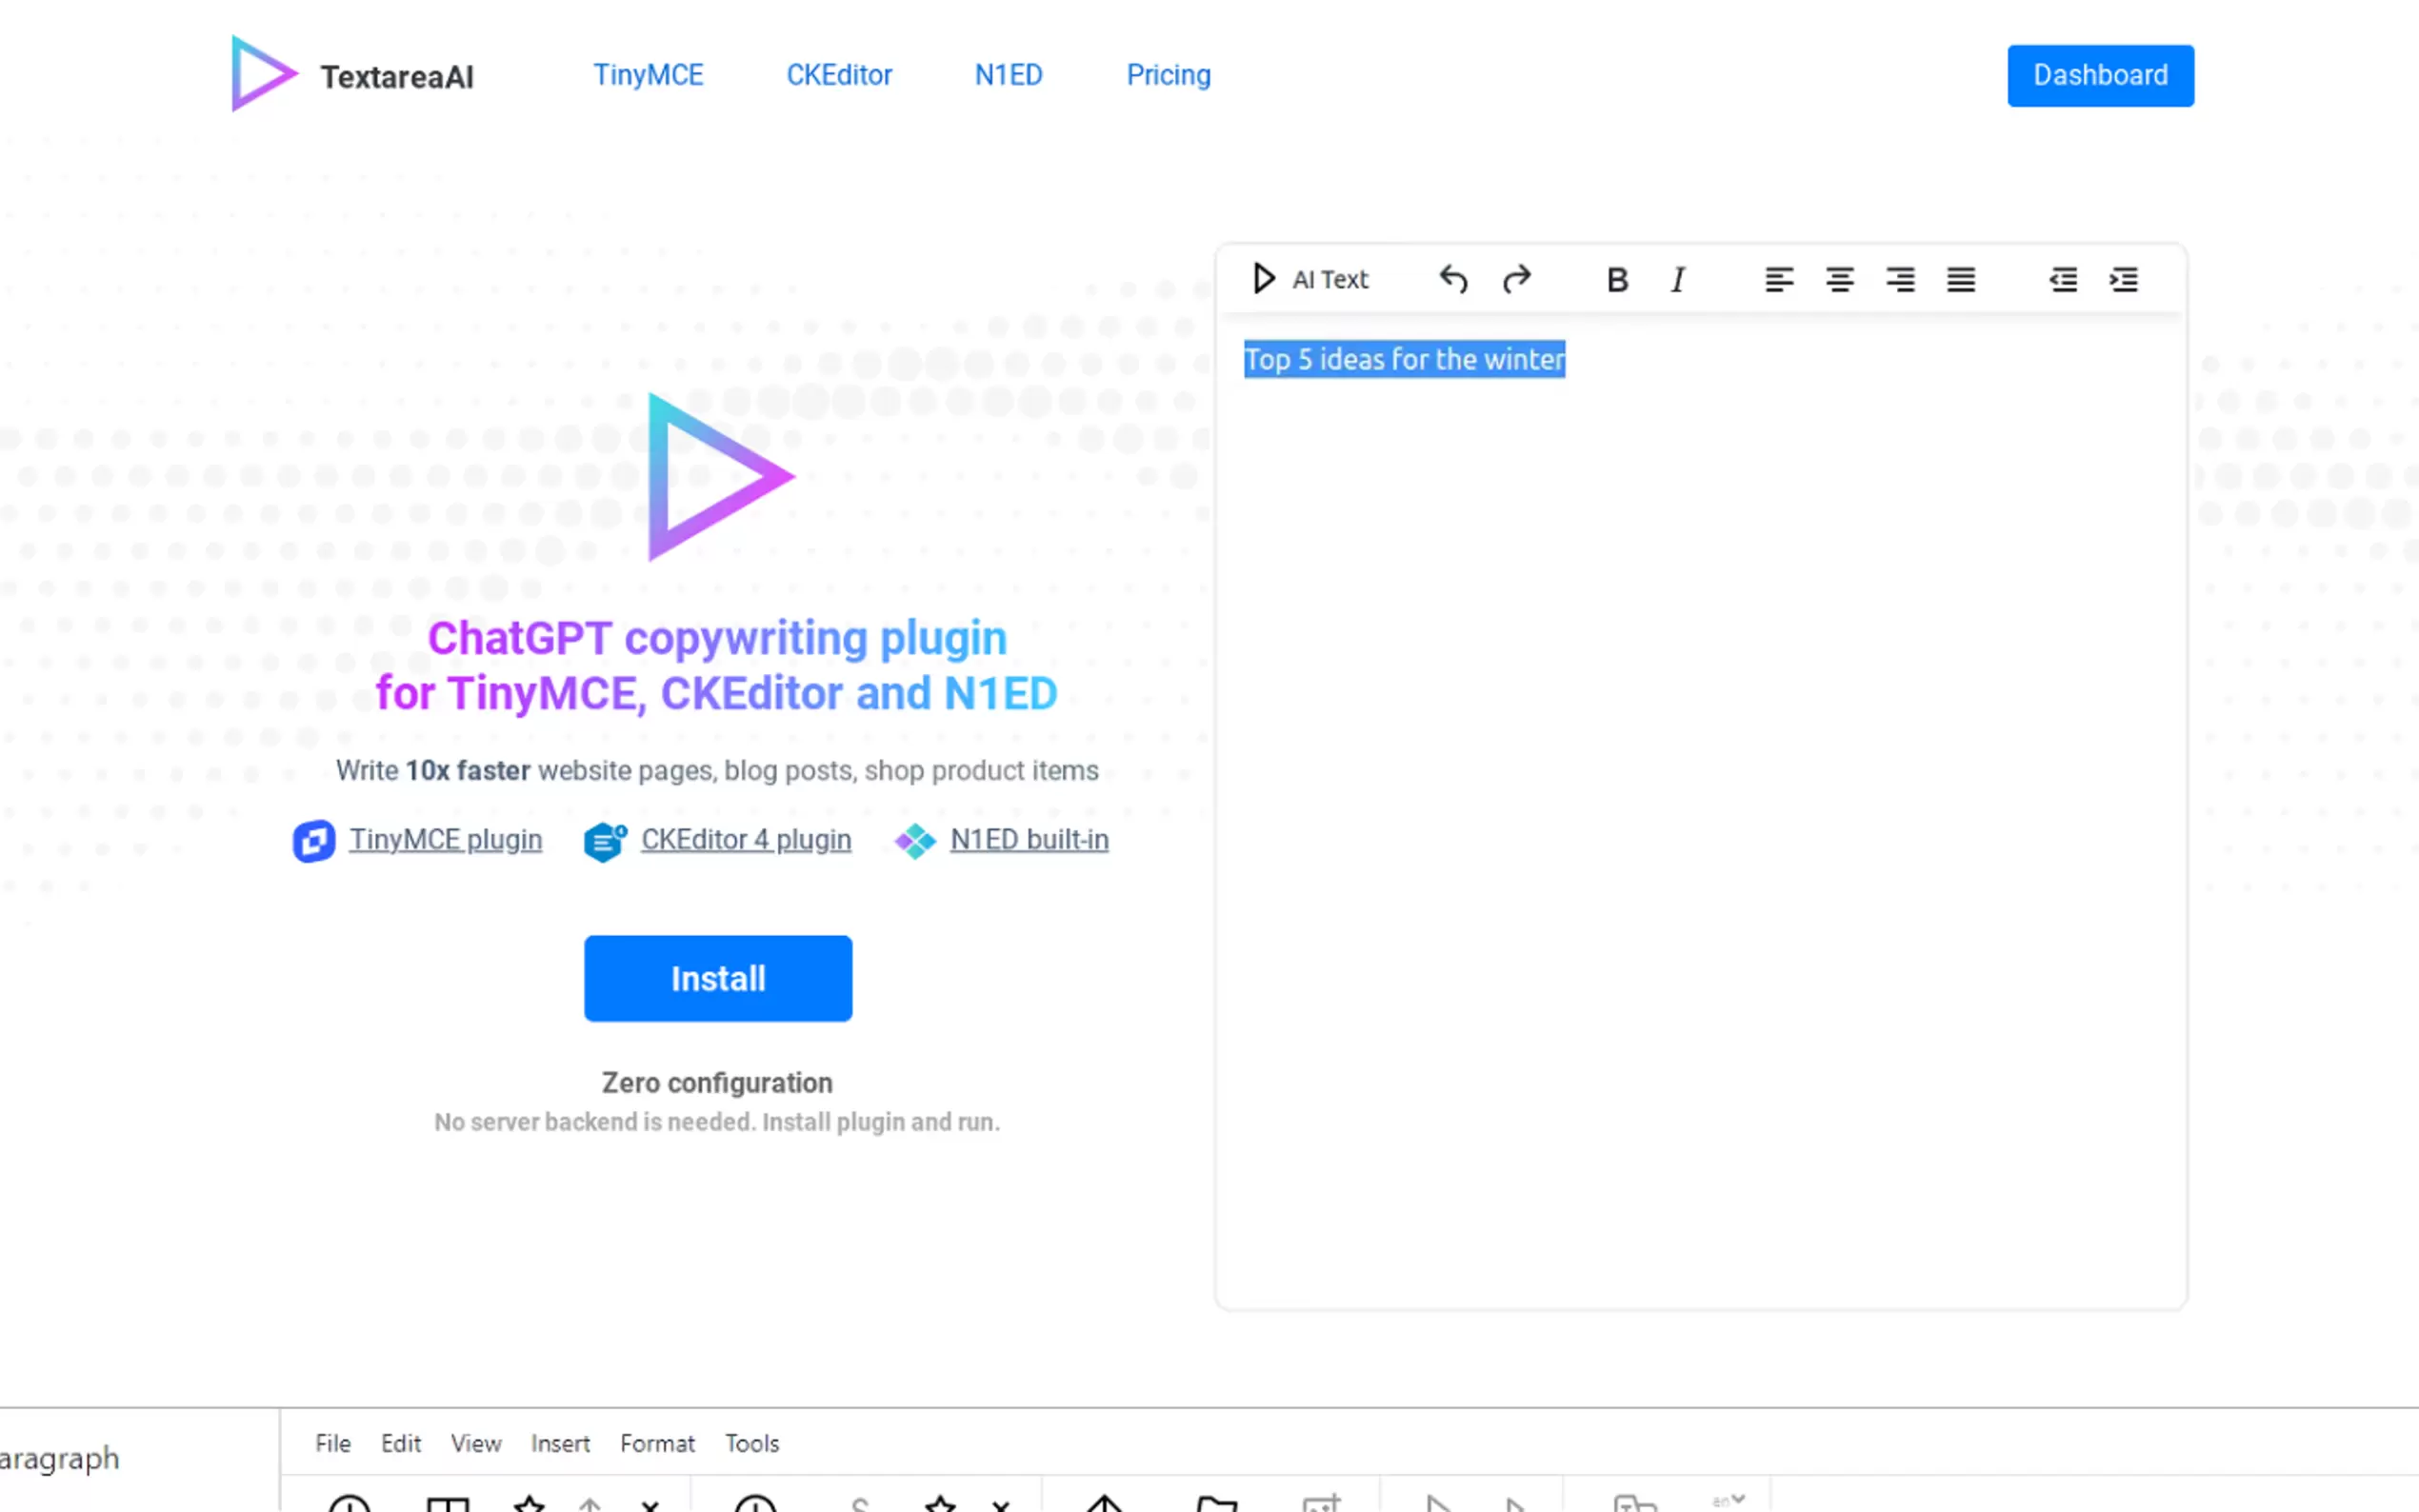Increase indent in editor toolbar

point(2123,280)
